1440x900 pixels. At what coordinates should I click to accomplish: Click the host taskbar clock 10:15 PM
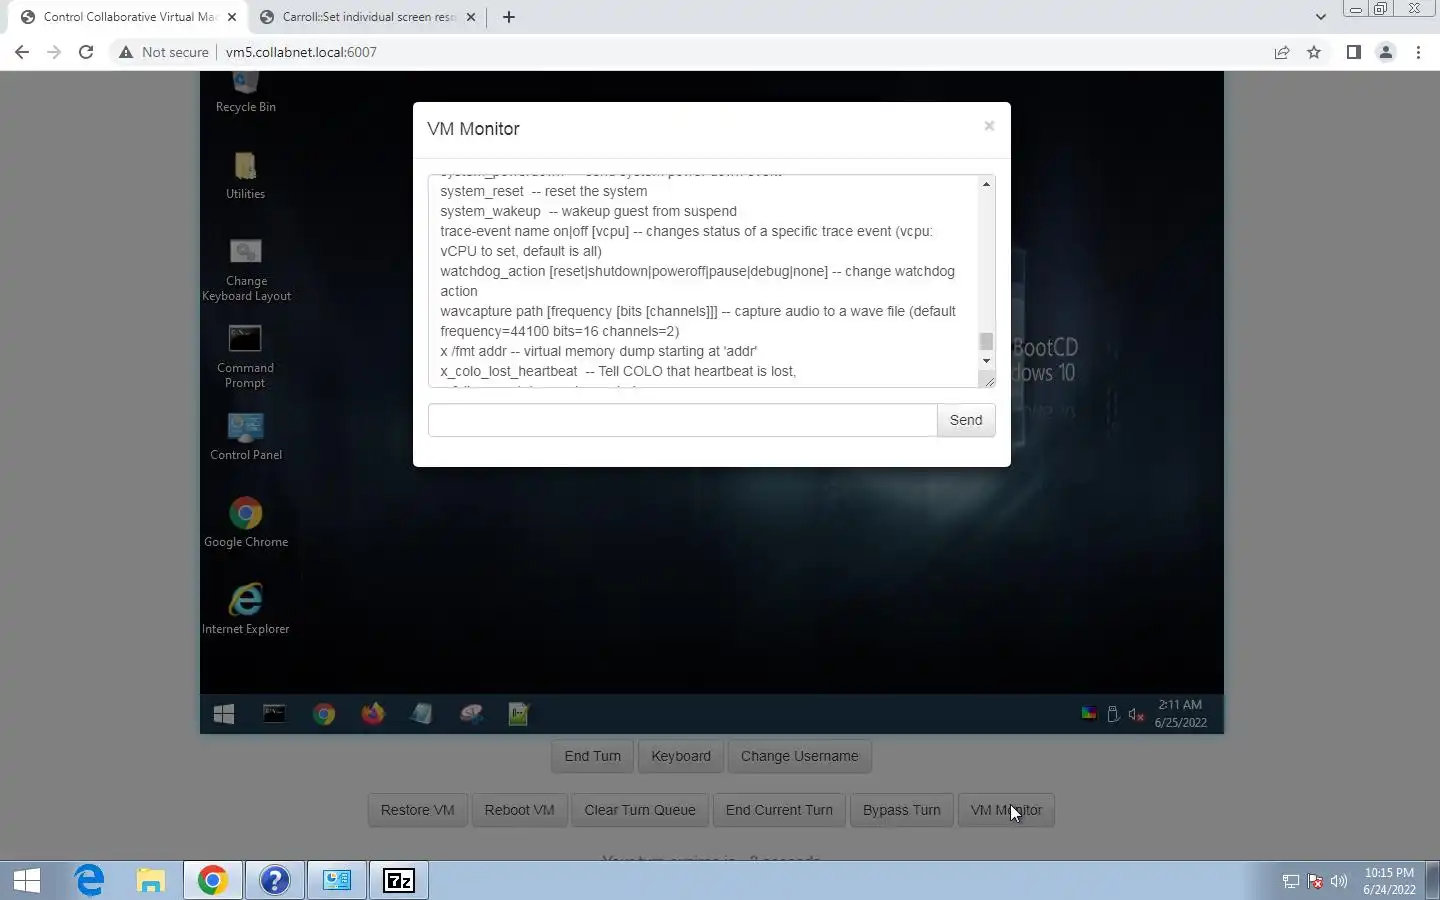point(1389,880)
